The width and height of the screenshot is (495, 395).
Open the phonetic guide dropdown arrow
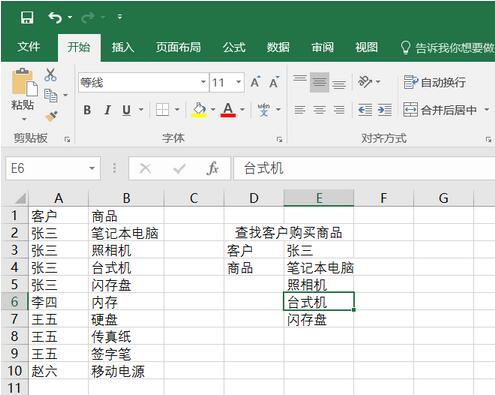[278, 109]
